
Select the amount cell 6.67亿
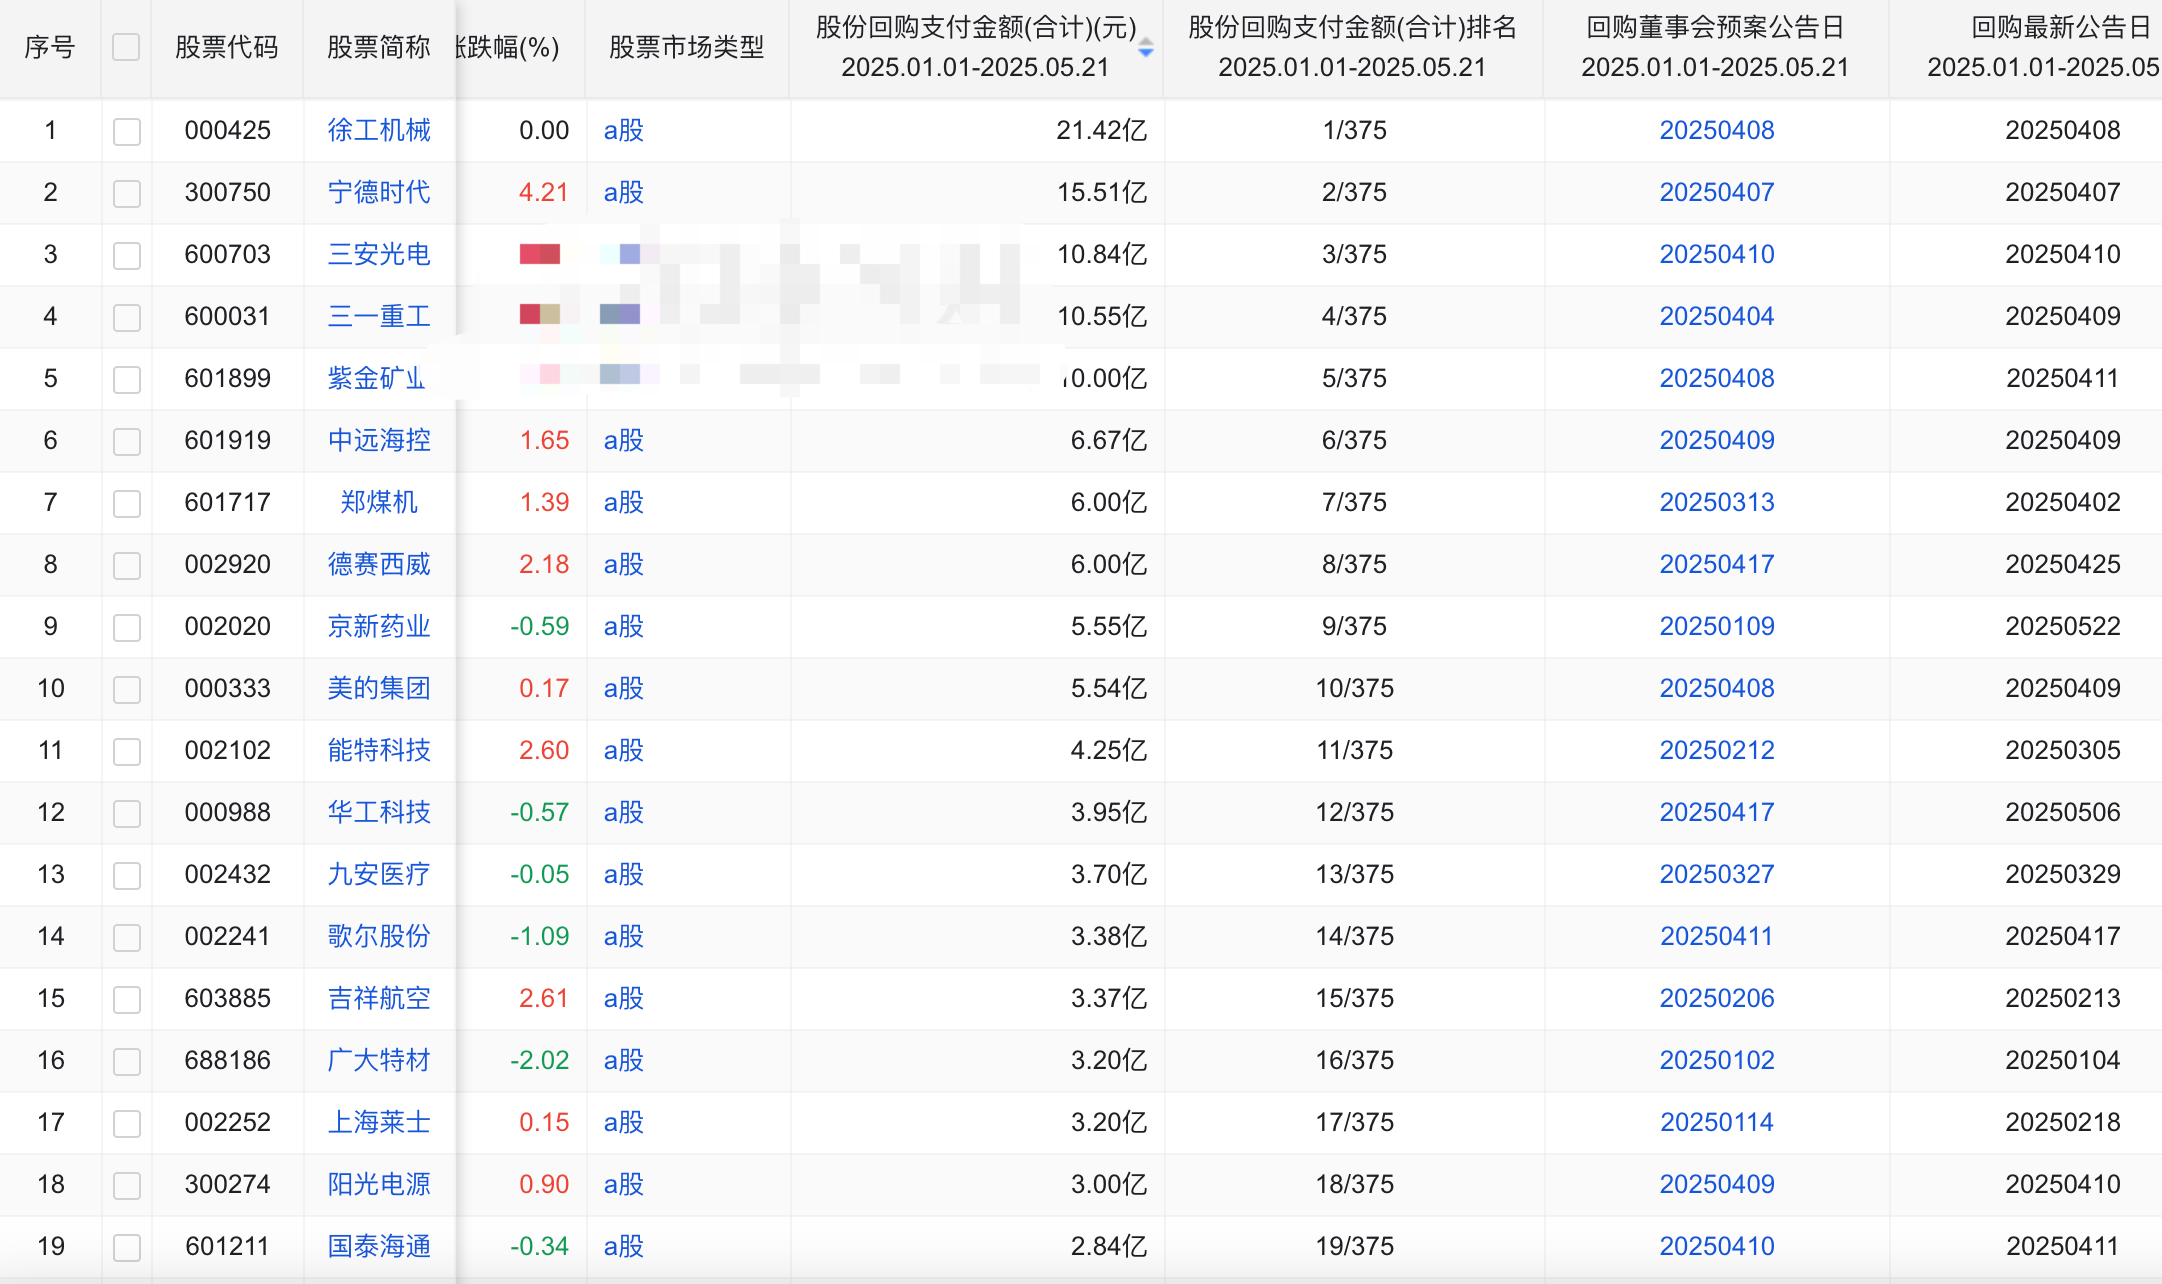[x=1109, y=440]
